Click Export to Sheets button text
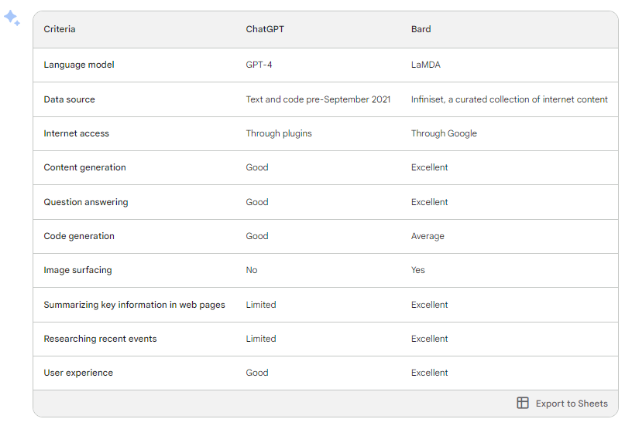Screen dimensions: 628x425 click(x=572, y=403)
